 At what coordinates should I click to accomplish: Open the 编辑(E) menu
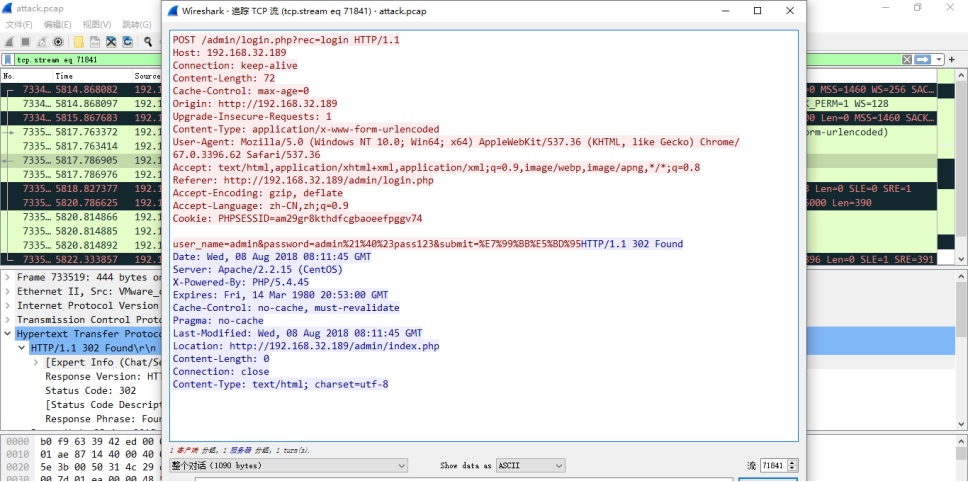pos(57,25)
